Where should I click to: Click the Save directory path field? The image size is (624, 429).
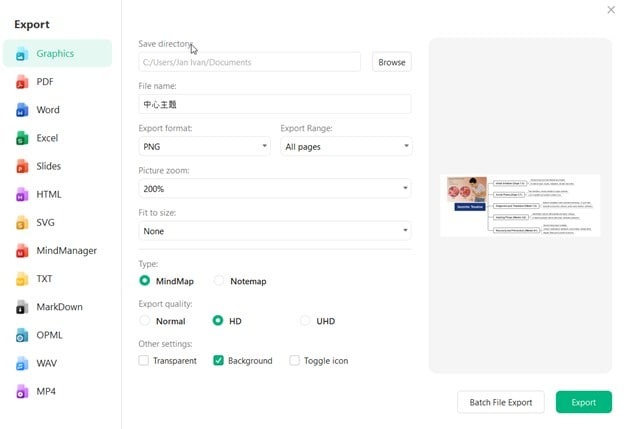[250, 62]
